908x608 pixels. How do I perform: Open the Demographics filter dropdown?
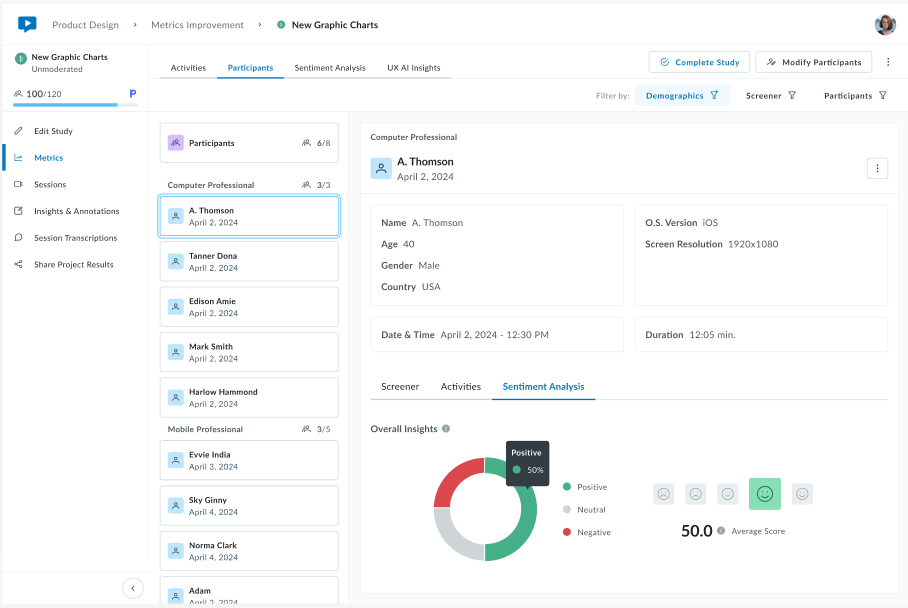pos(680,95)
